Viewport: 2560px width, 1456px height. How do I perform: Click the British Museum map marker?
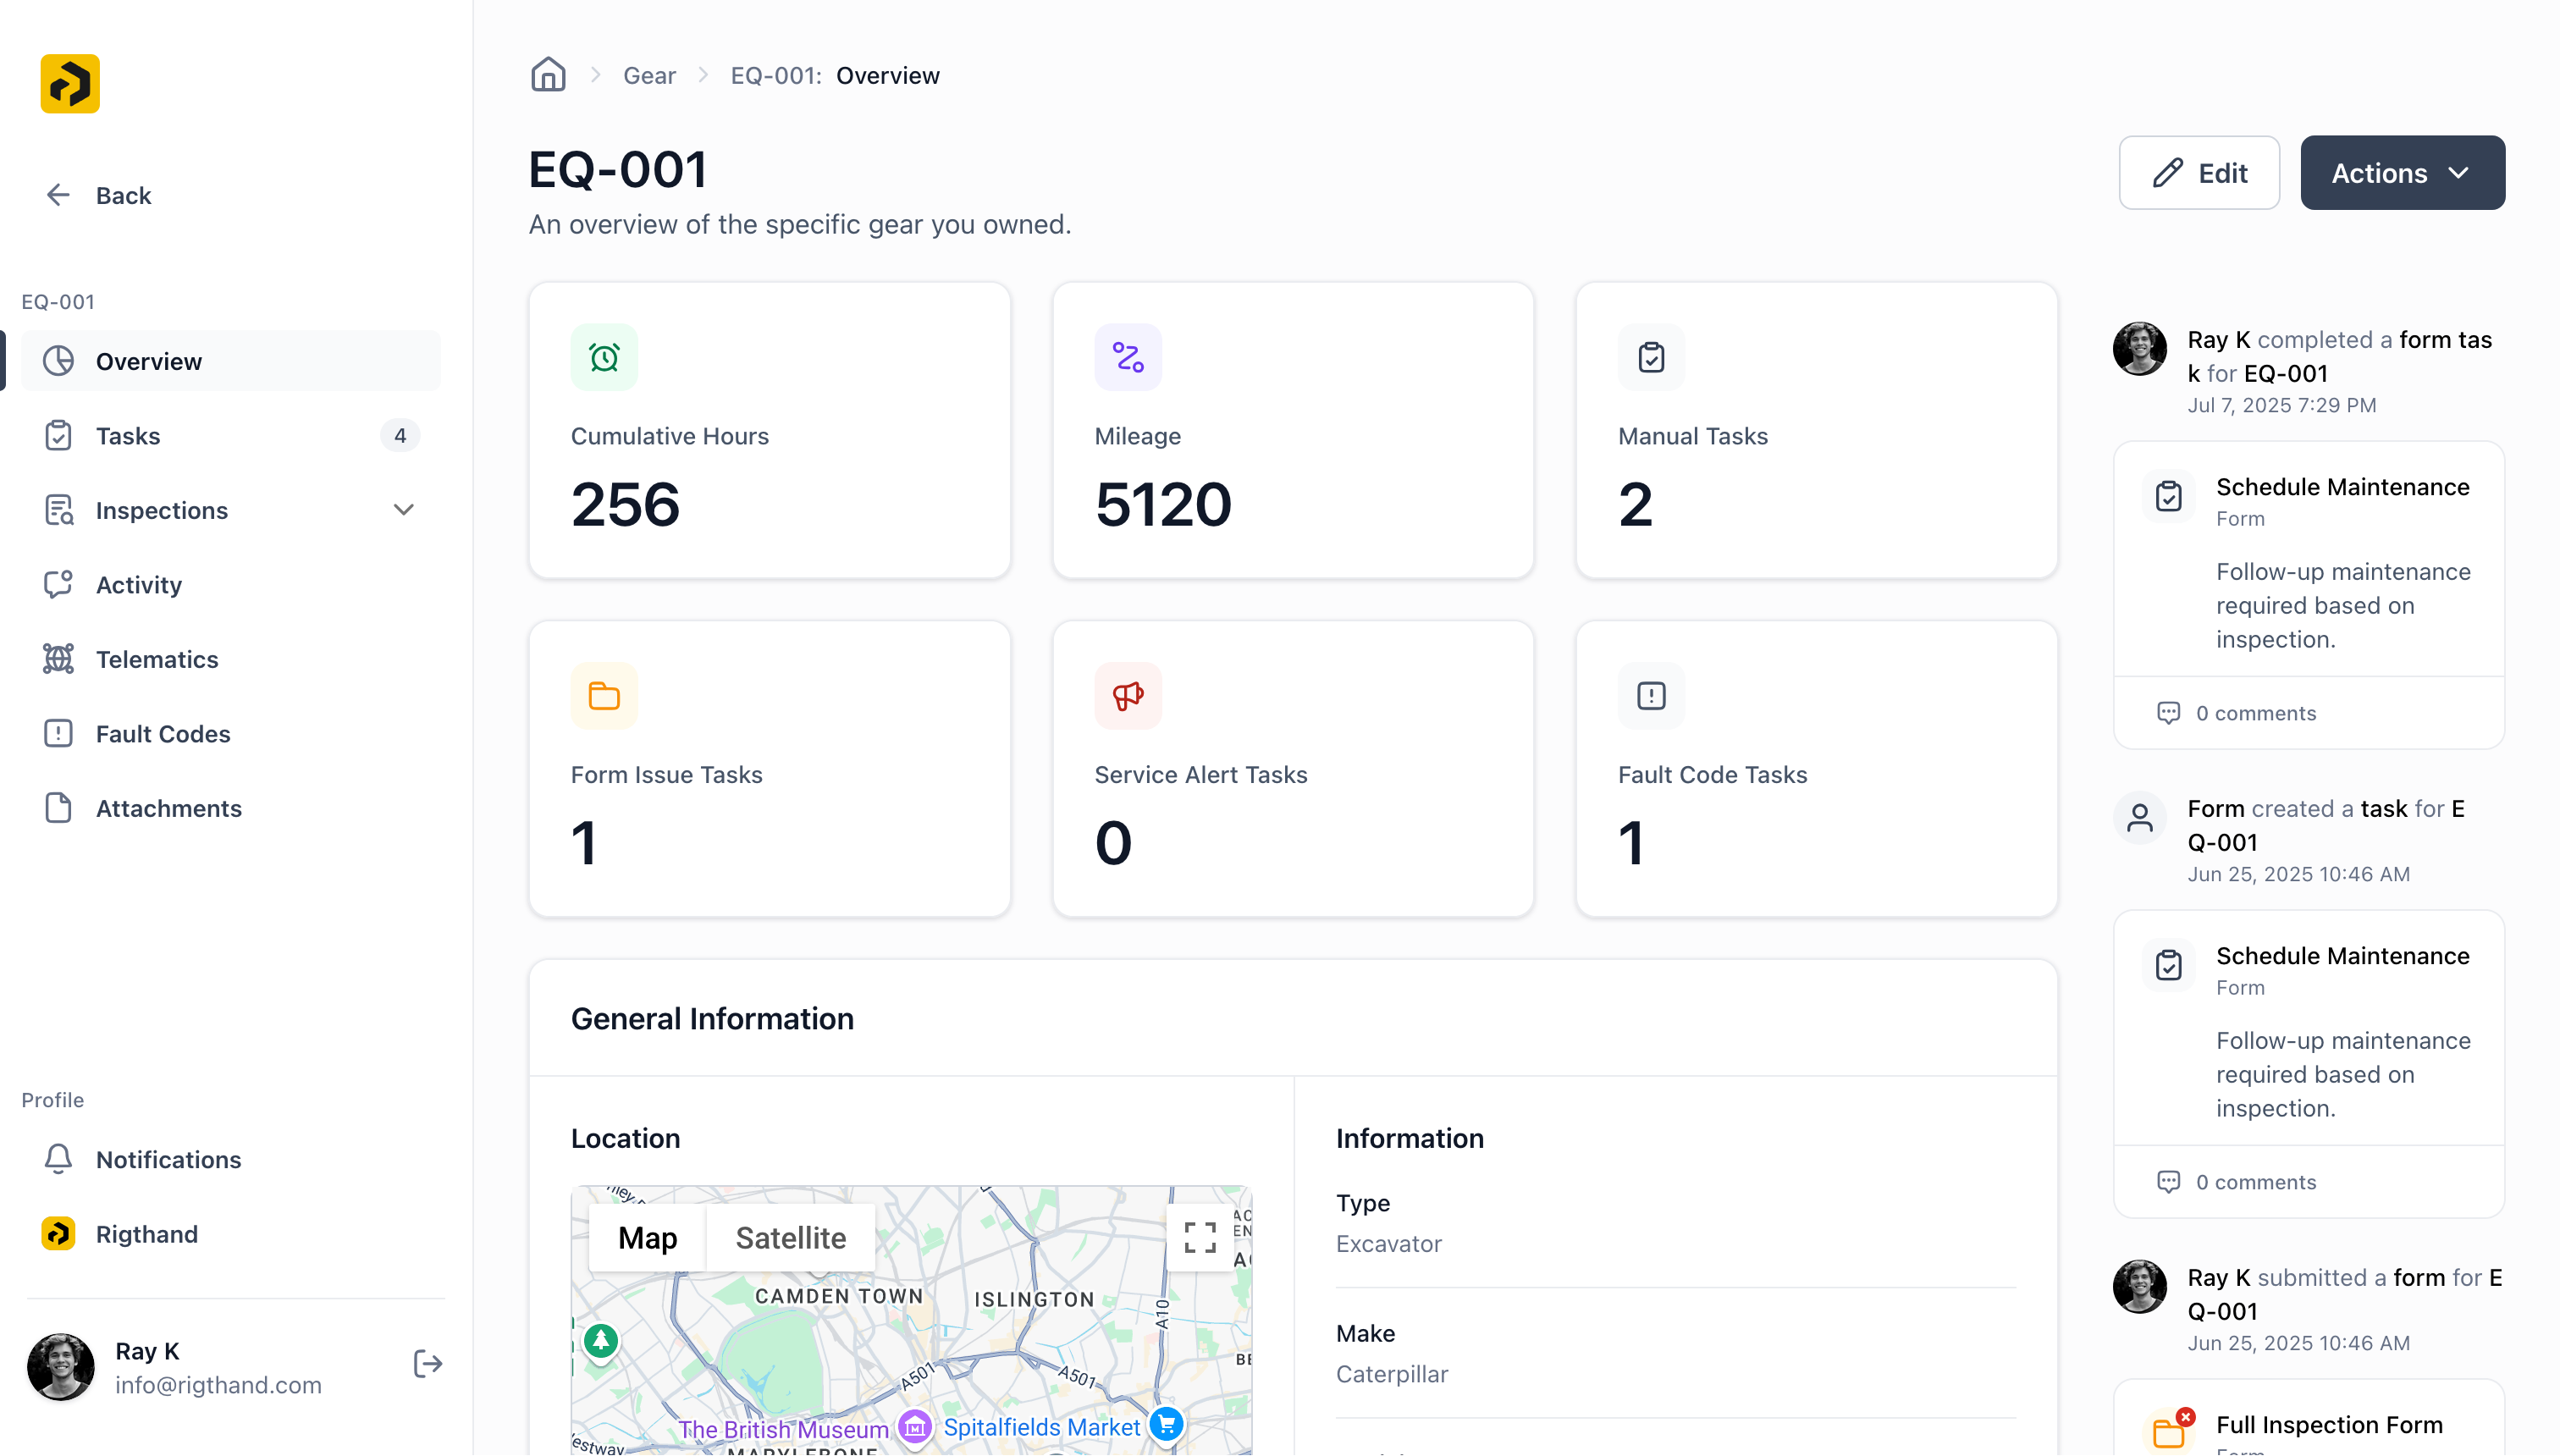914,1426
